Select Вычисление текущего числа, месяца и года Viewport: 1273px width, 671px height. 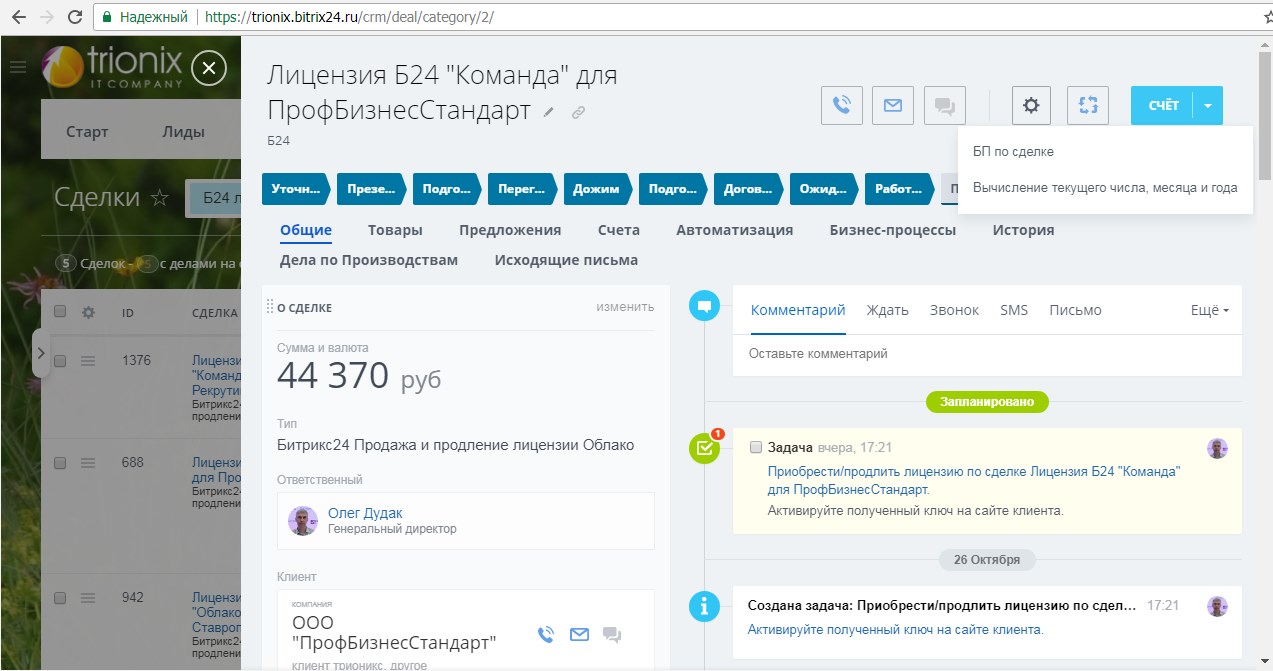point(1105,187)
